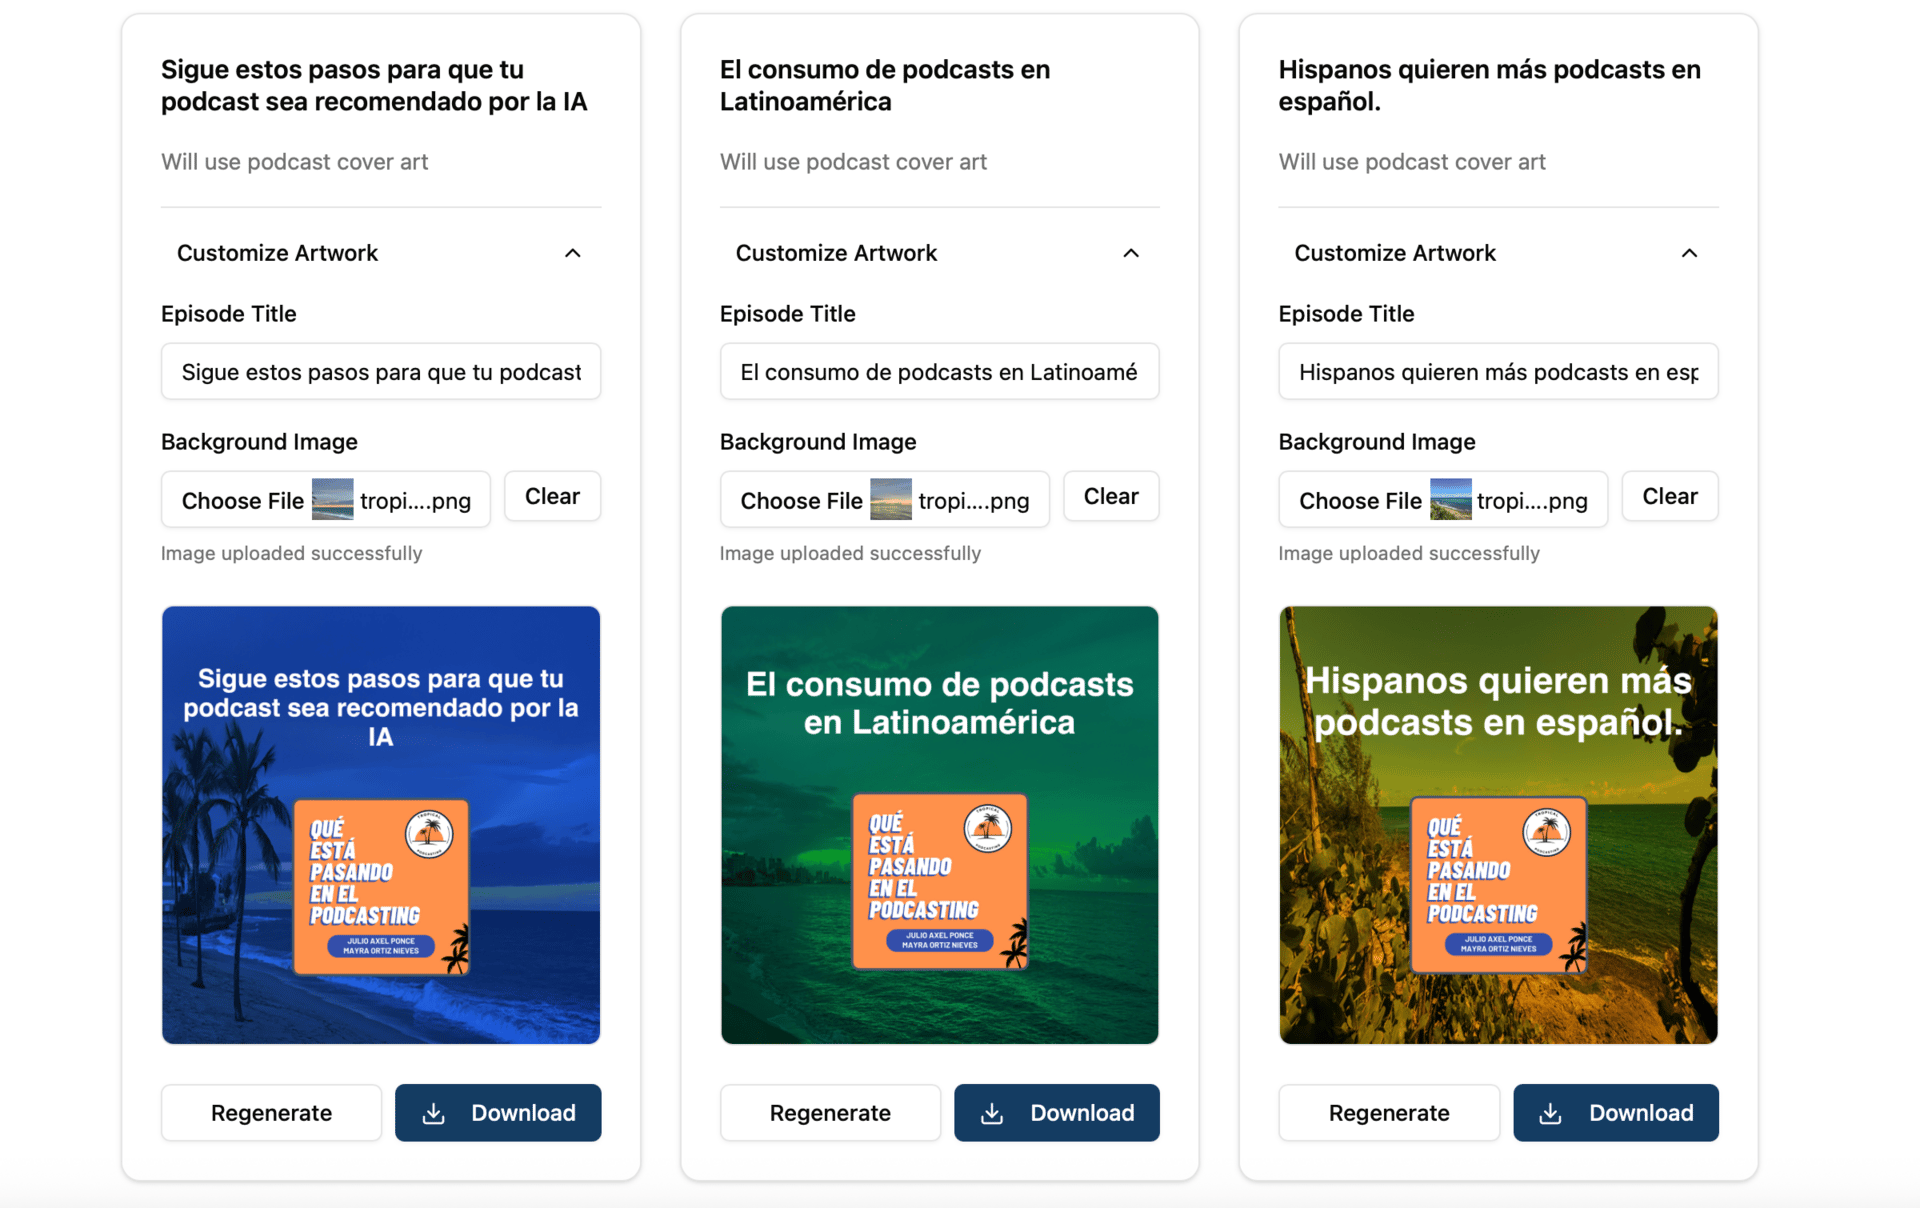Click uploaded file thumbnail in third card
Screen dimensions: 1920x1208
(1450, 500)
